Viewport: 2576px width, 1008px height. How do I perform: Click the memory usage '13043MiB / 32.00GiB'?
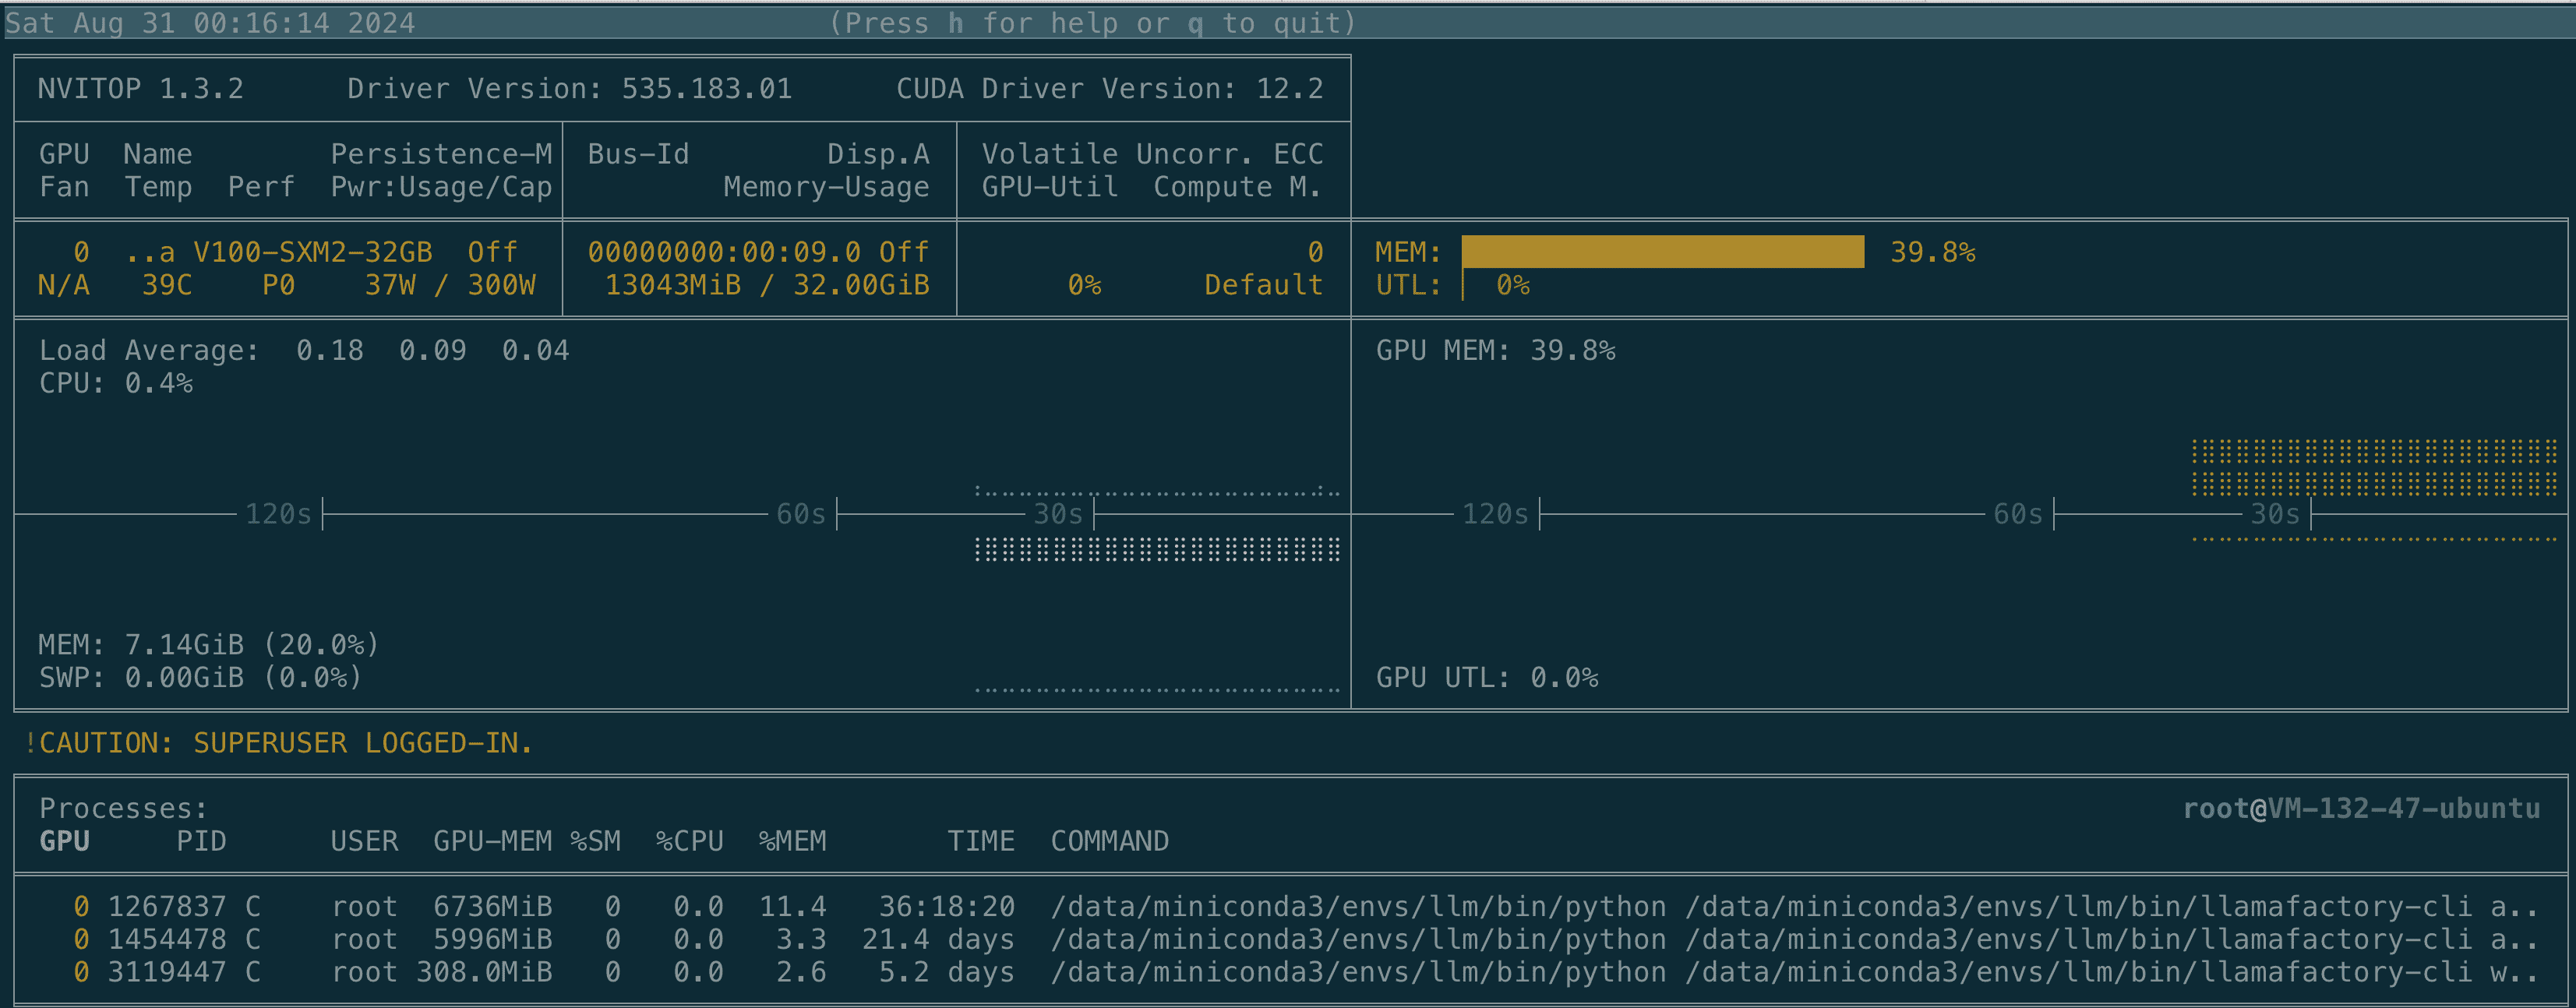coord(767,285)
